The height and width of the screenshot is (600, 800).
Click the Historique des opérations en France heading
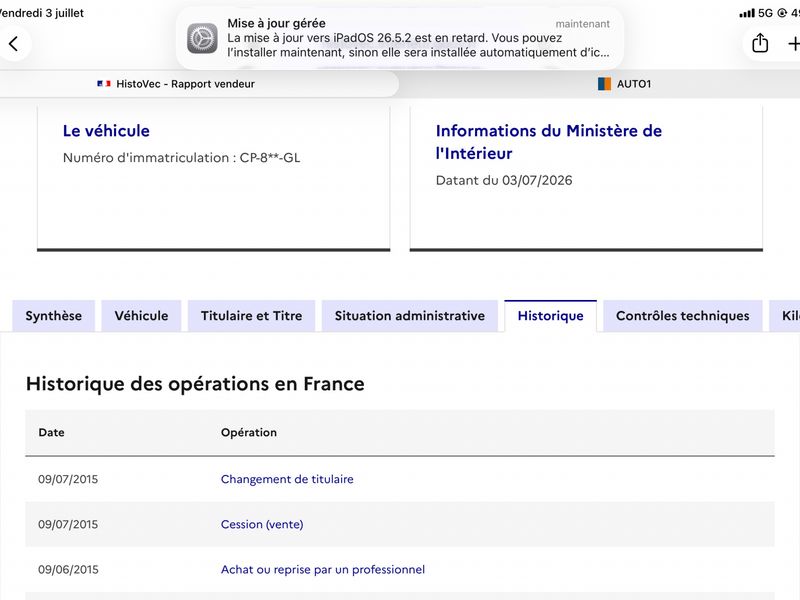(195, 384)
